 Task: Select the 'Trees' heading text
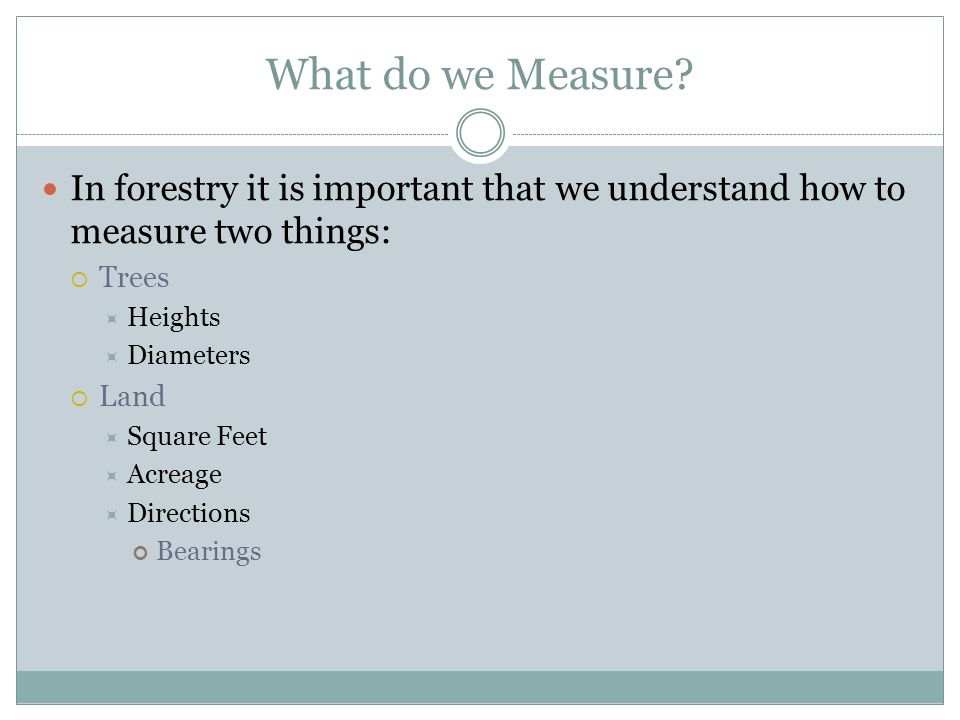[x=134, y=277]
